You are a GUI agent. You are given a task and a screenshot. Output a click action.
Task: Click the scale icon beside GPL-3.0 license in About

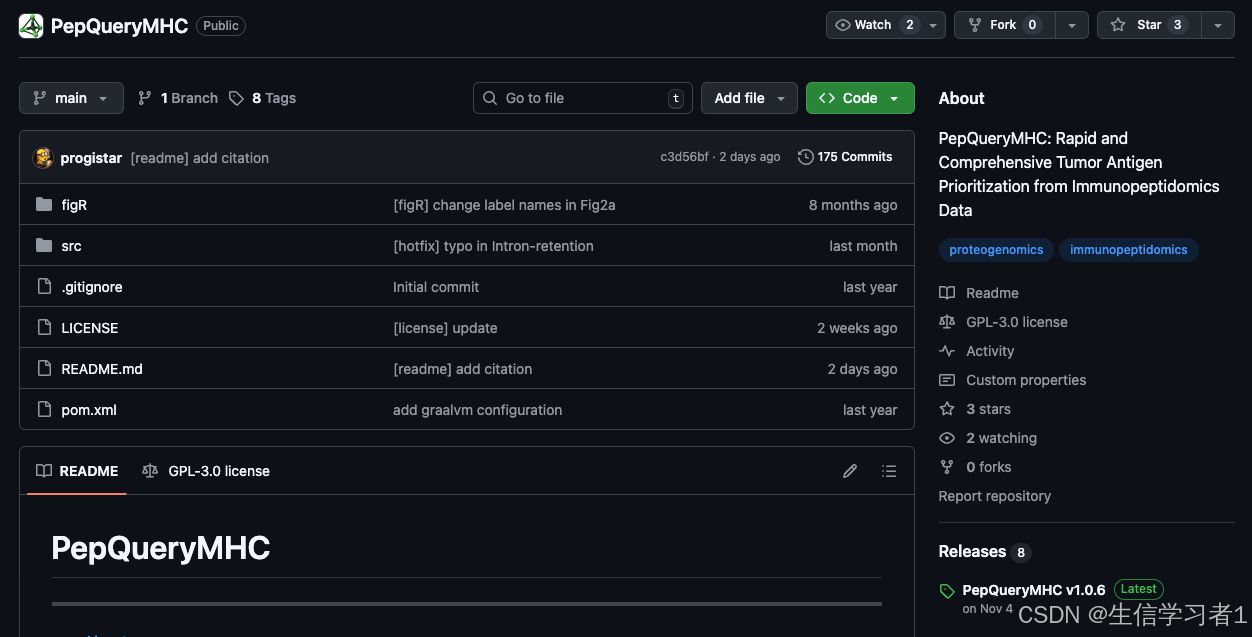947,322
